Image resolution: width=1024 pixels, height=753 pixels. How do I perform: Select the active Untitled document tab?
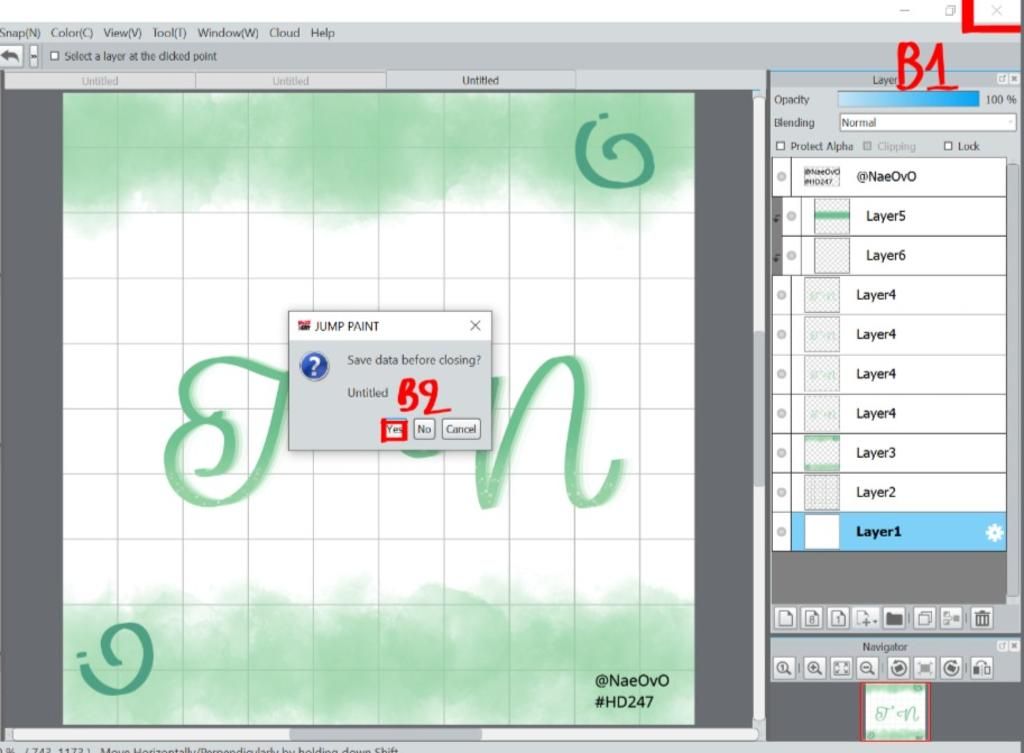coord(481,80)
